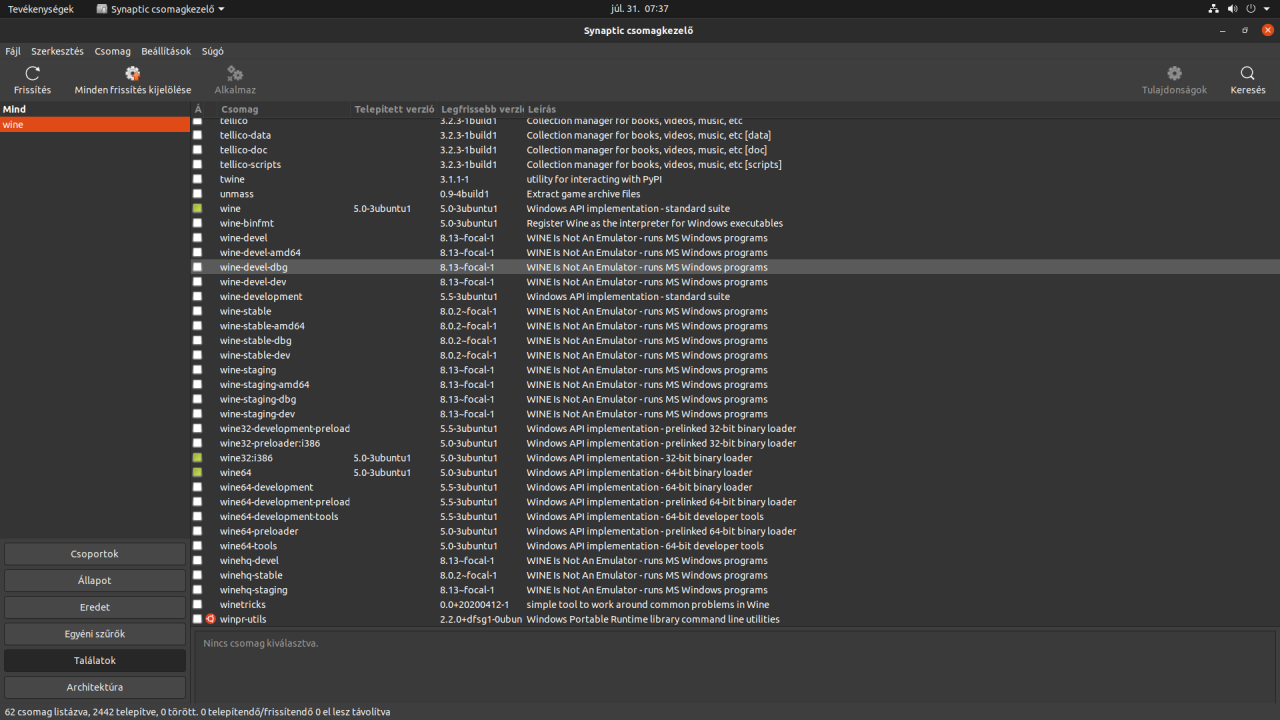Select the wine-stable package row

coord(246,312)
